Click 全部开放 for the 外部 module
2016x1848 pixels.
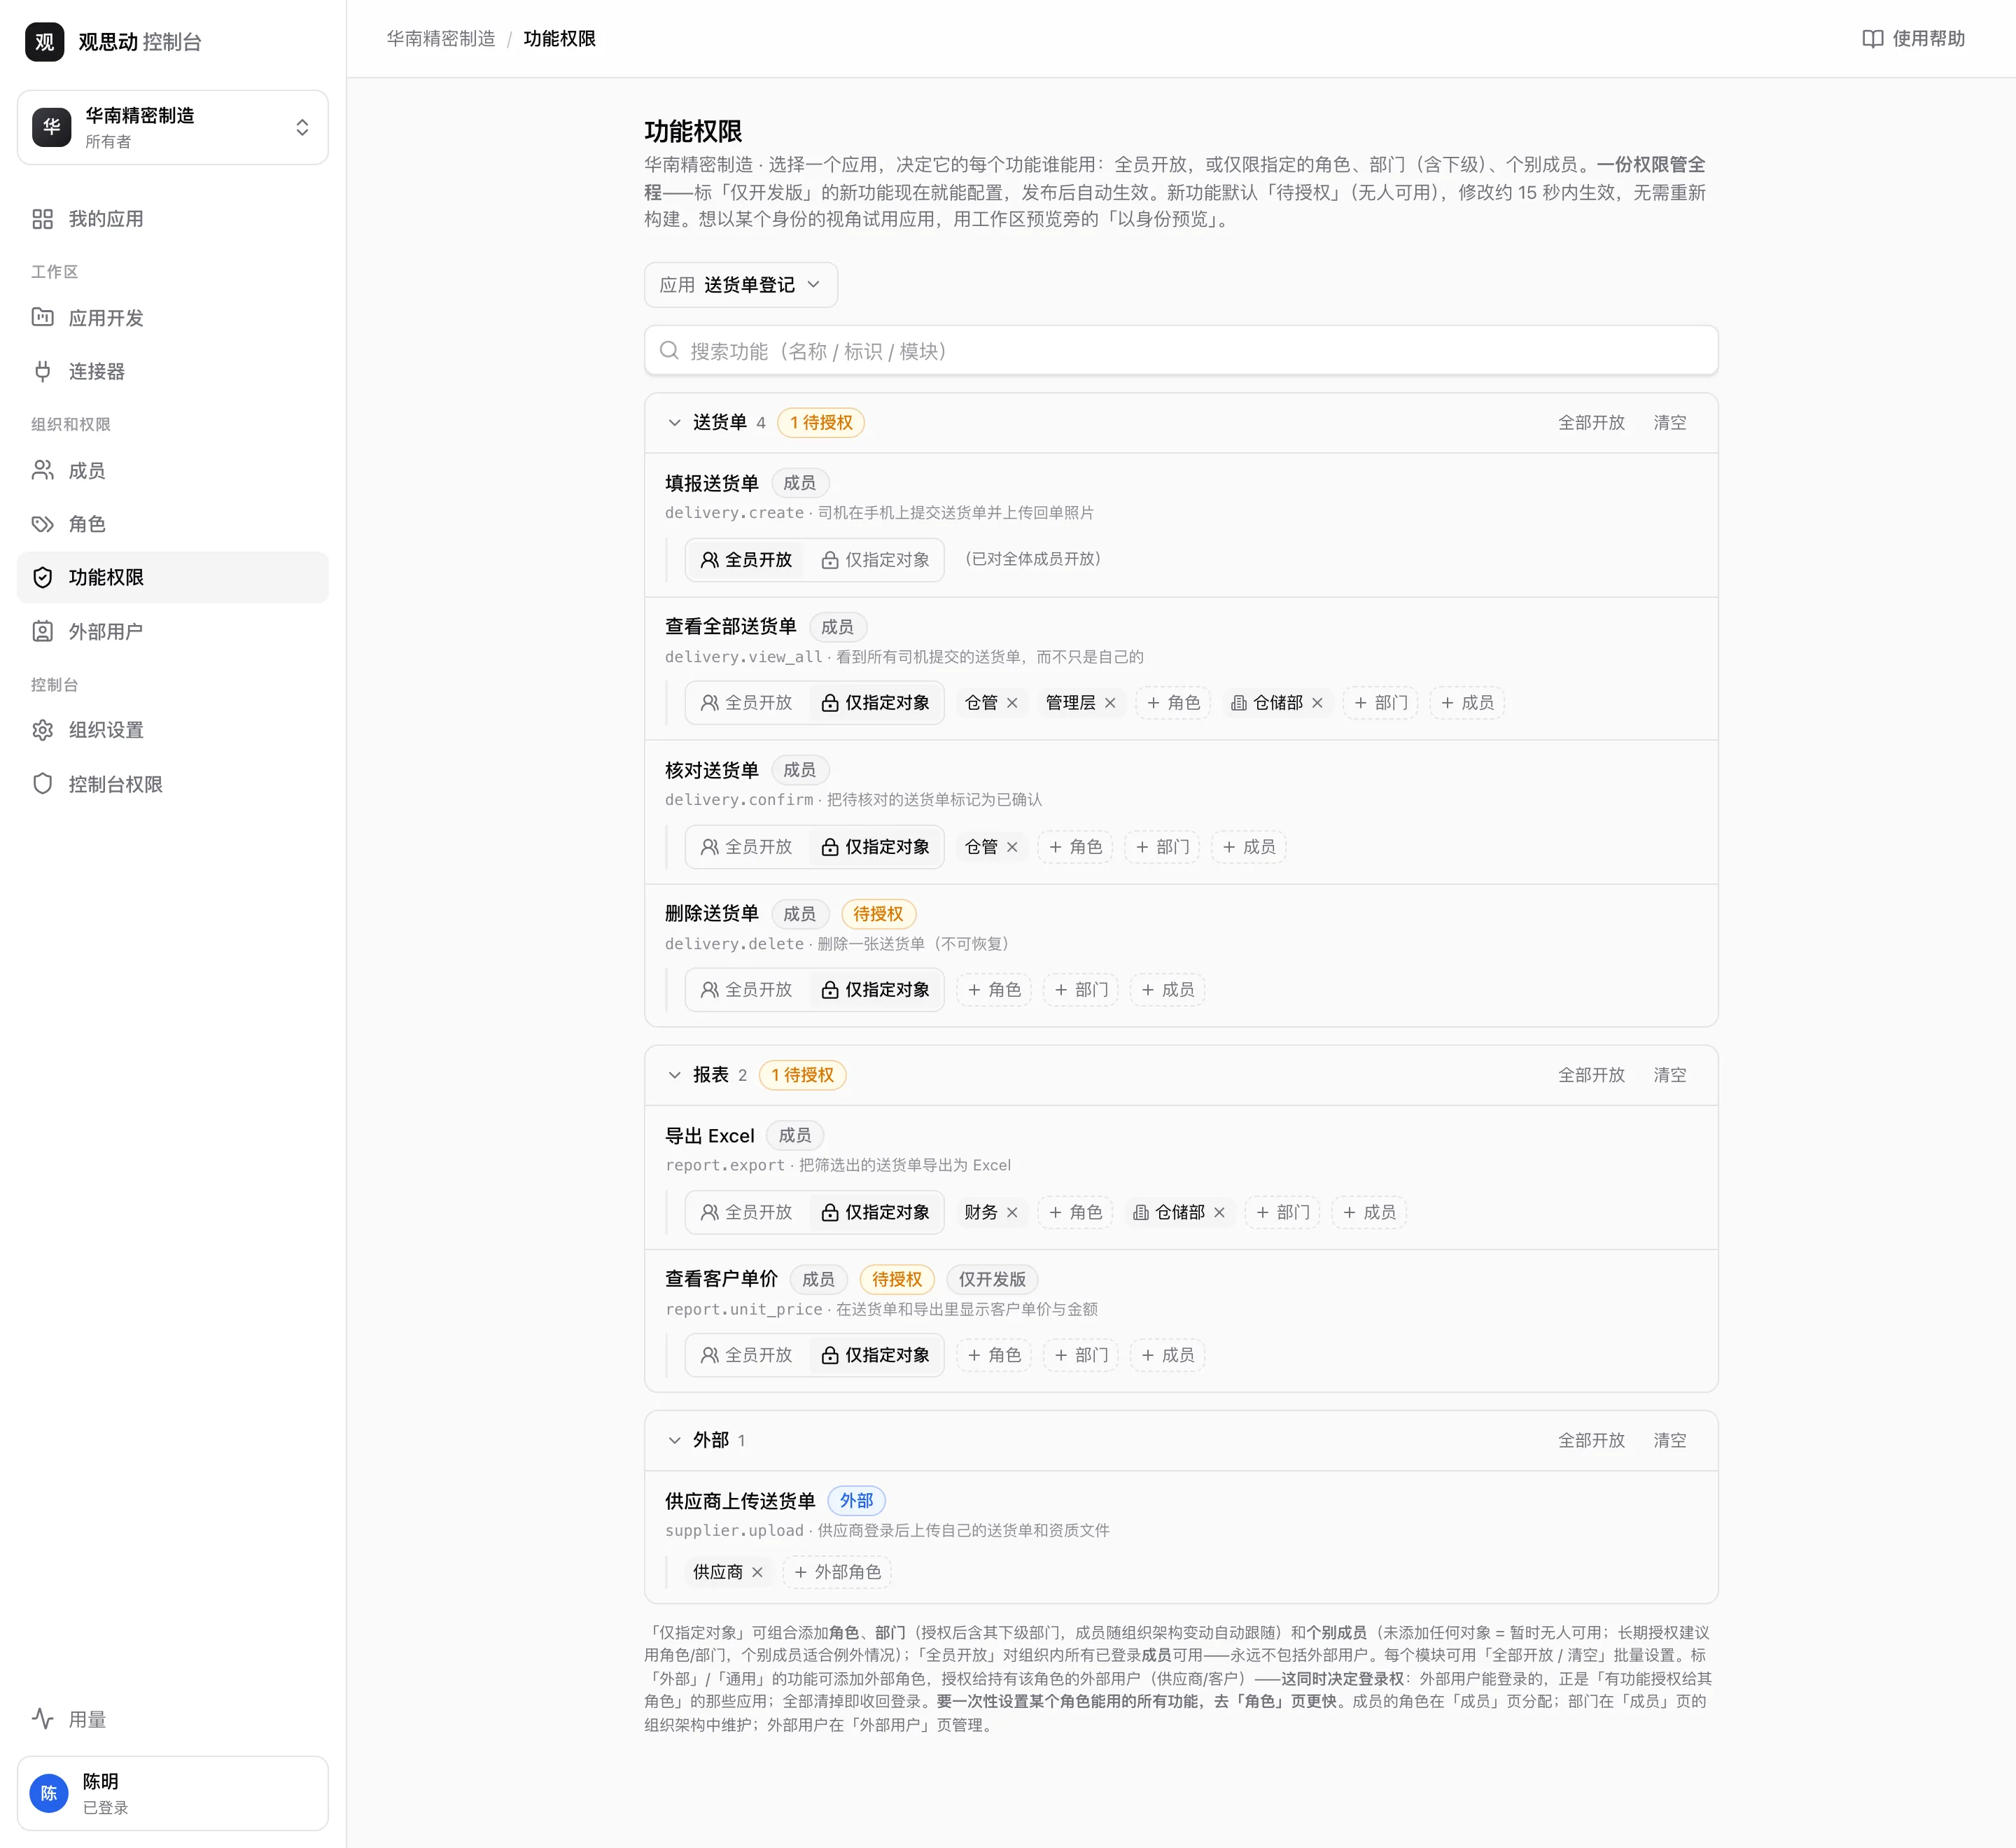(1591, 1440)
